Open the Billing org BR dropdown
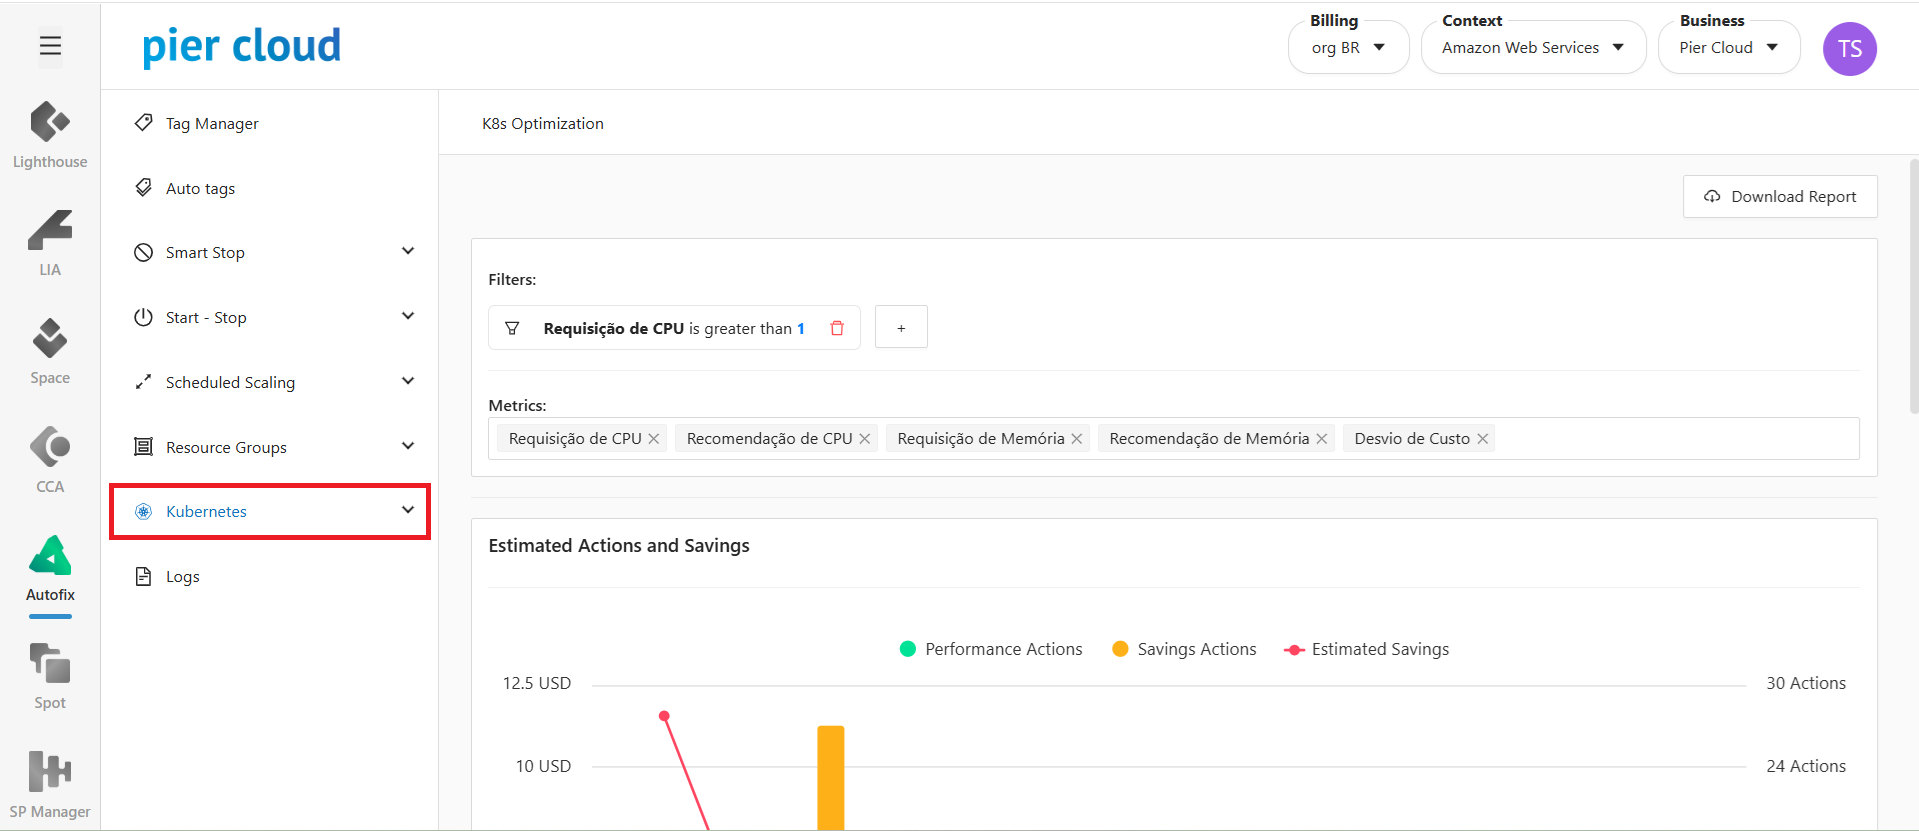 [x=1348, y=48]
